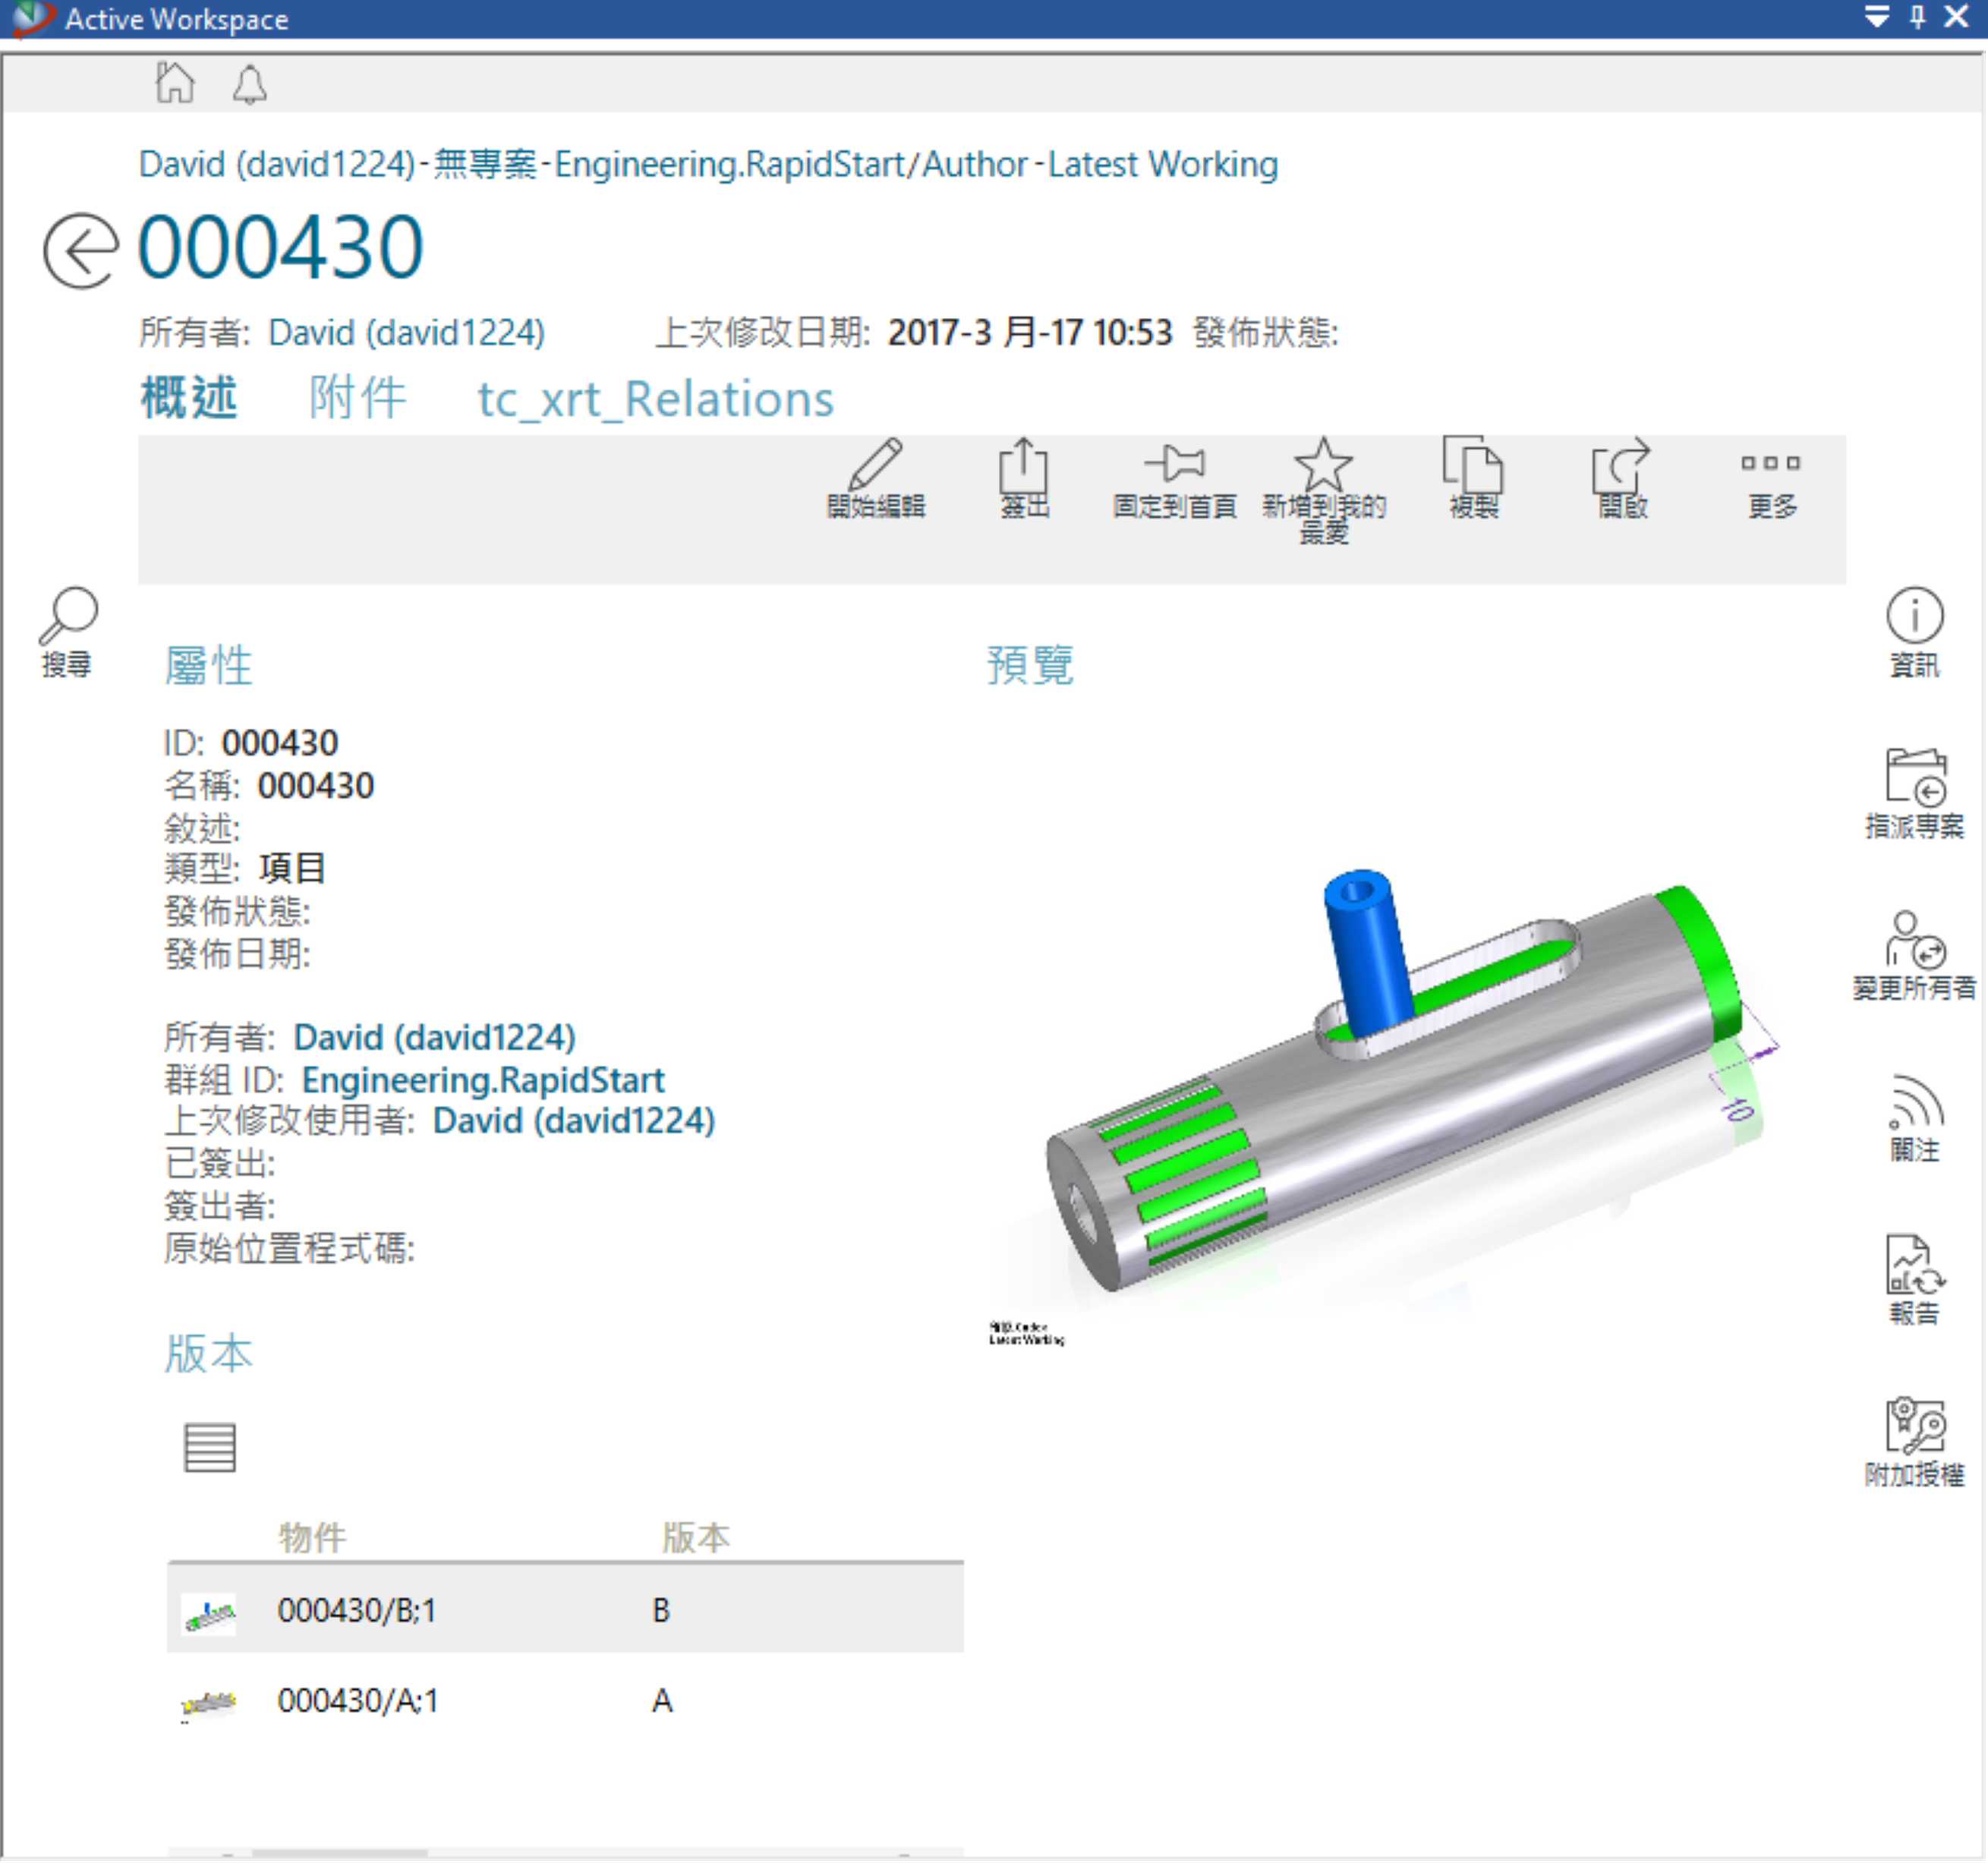
Task: Select the Overview (概述) tab
Action: click(x=189, y=399)
